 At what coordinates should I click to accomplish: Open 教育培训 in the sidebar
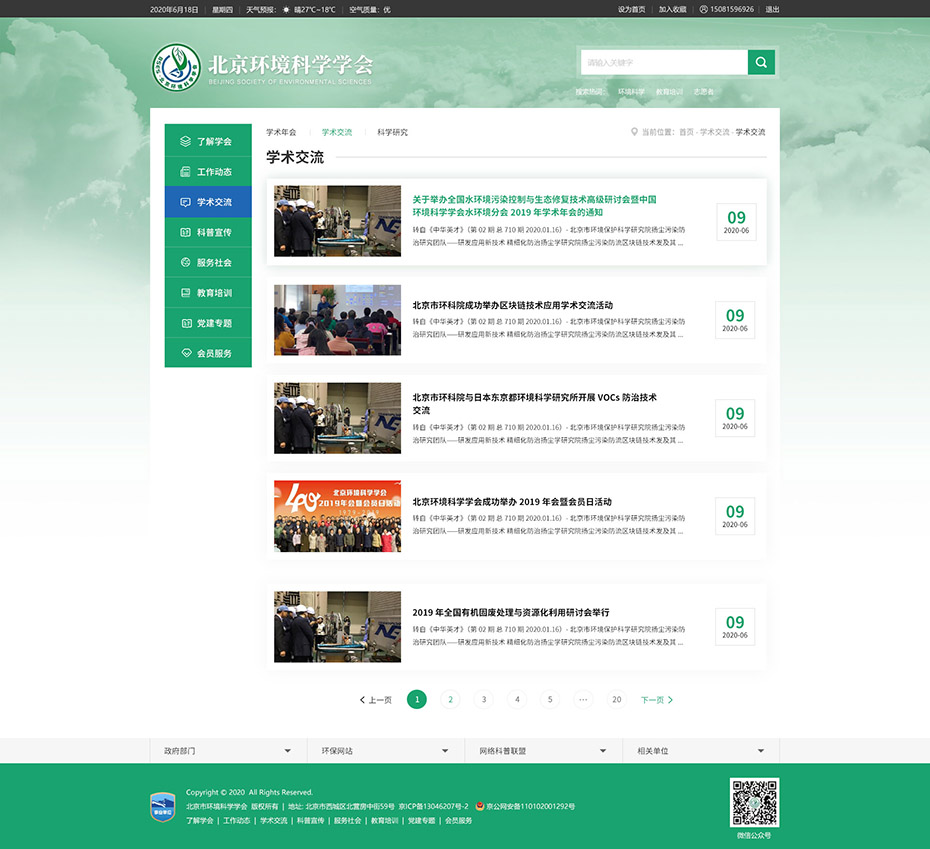coord(208,293)
